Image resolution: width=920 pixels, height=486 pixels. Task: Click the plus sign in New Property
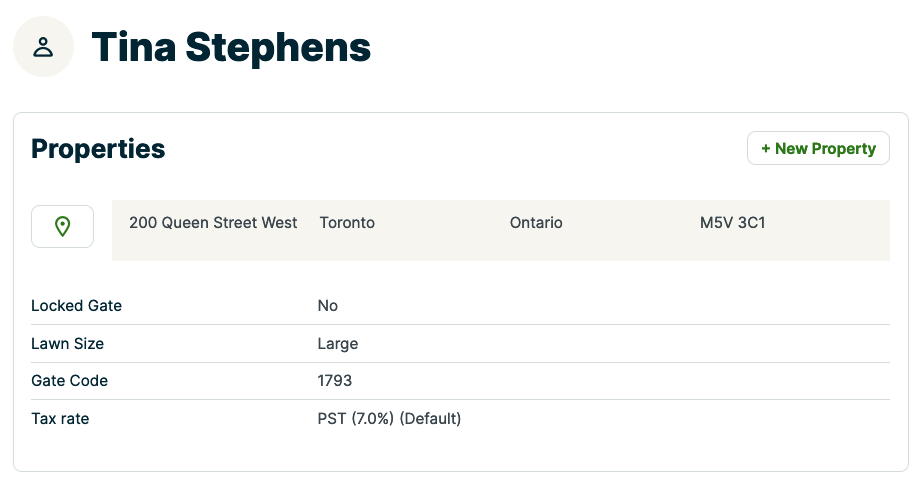tap(766, 149)
